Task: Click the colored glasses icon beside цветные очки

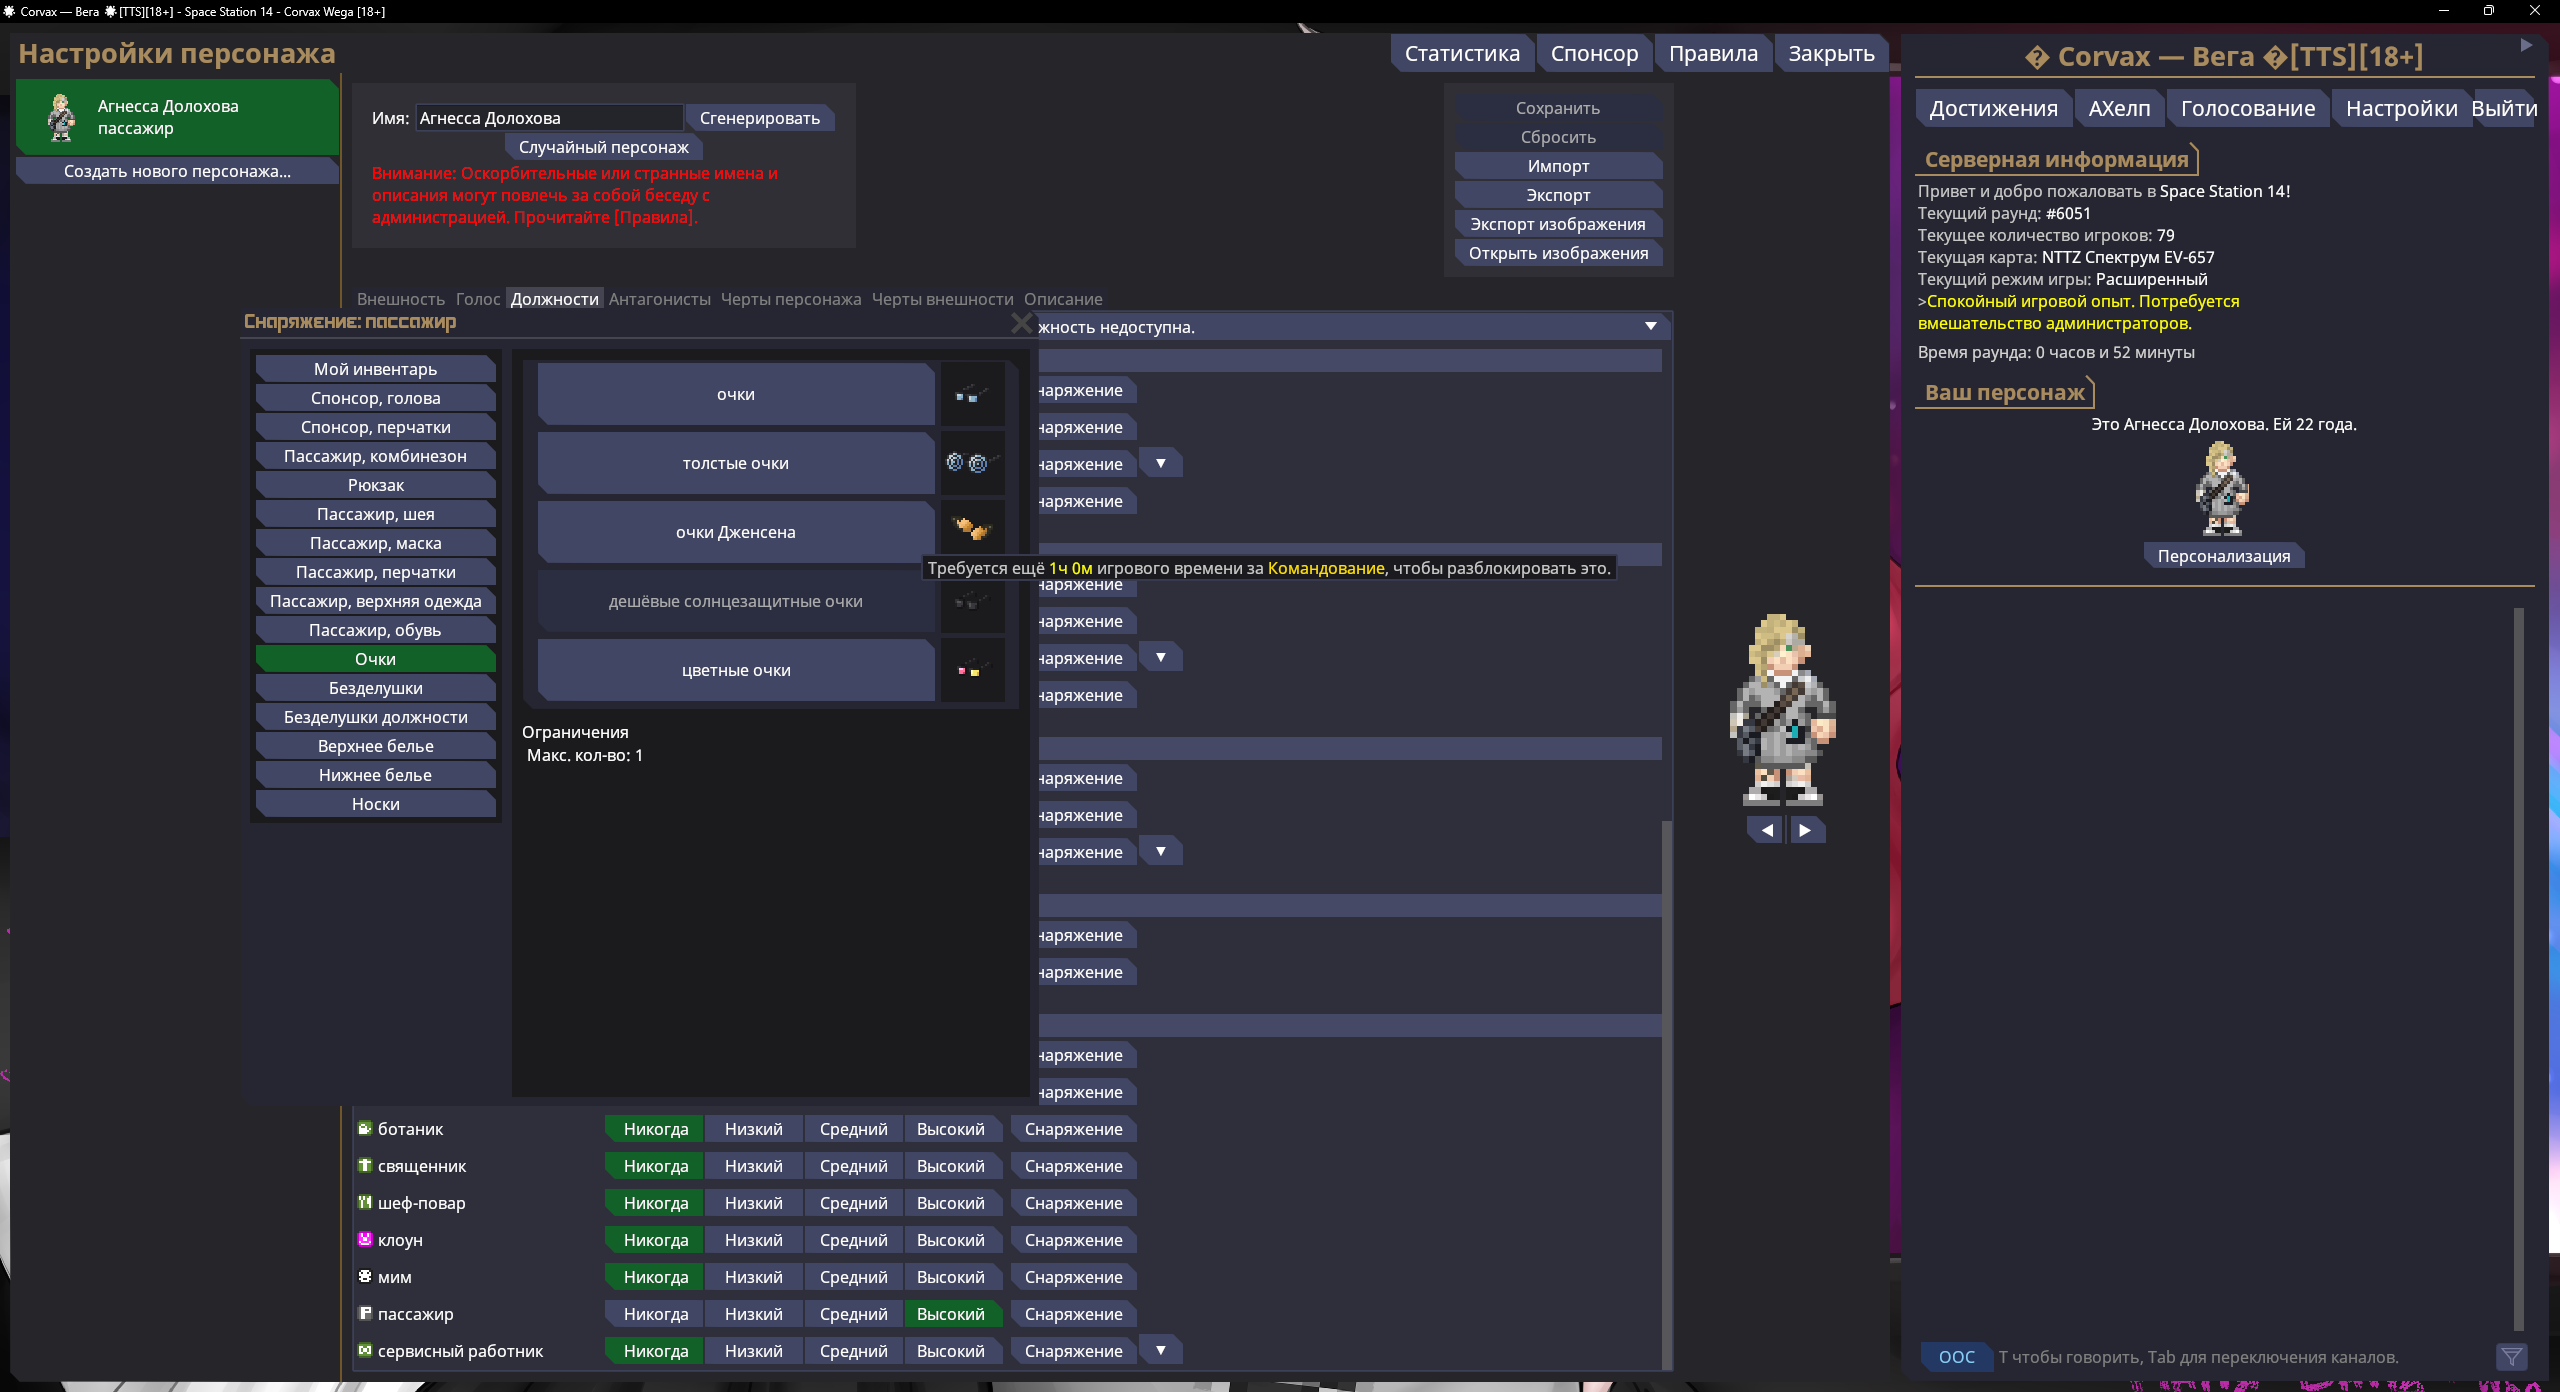Action: 971,670
